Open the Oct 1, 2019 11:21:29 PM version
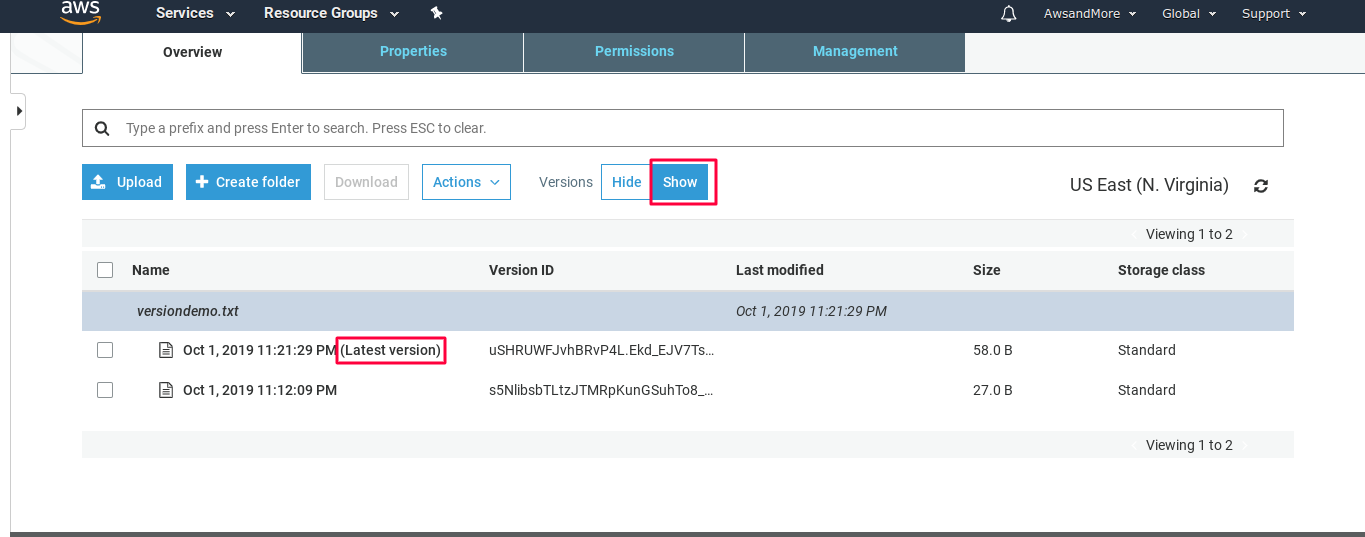Image resolution: width=1365 pixels, height=537 pixels. click(260, 350)
